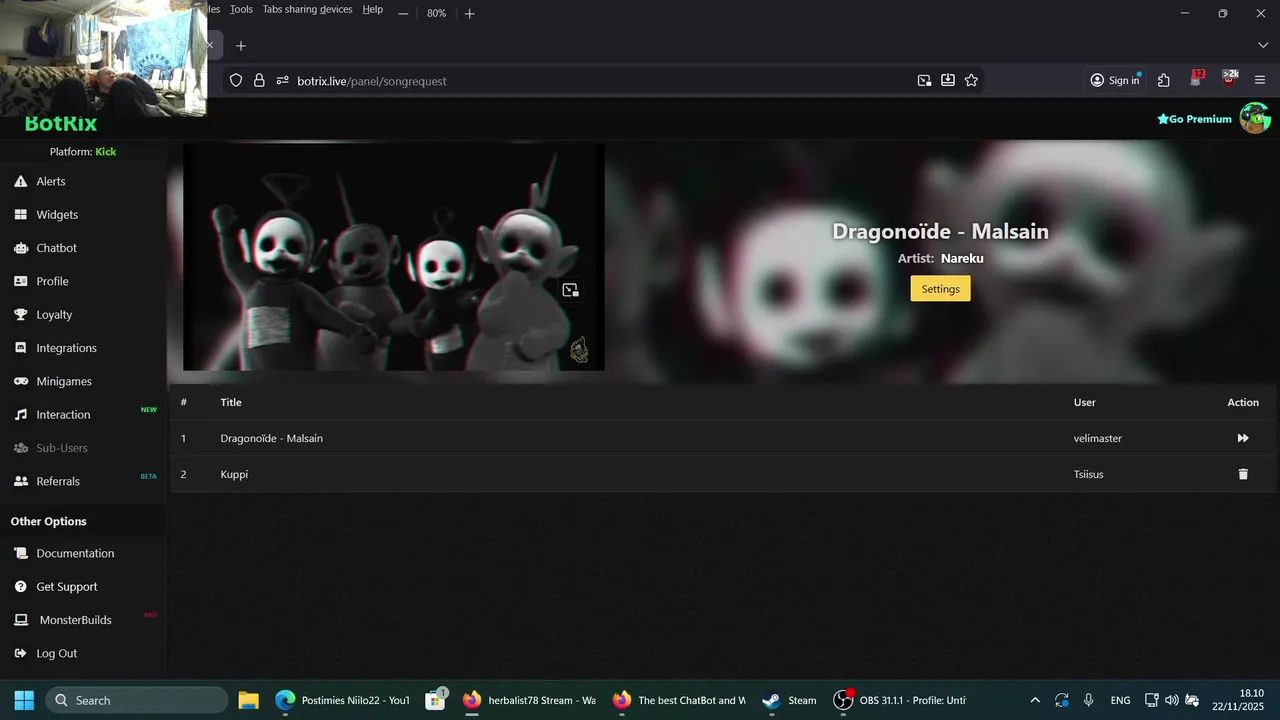Screen dimensions: 1280x720
Task: Select Minigames gamepad icon
Action: (x=20, y=381)
